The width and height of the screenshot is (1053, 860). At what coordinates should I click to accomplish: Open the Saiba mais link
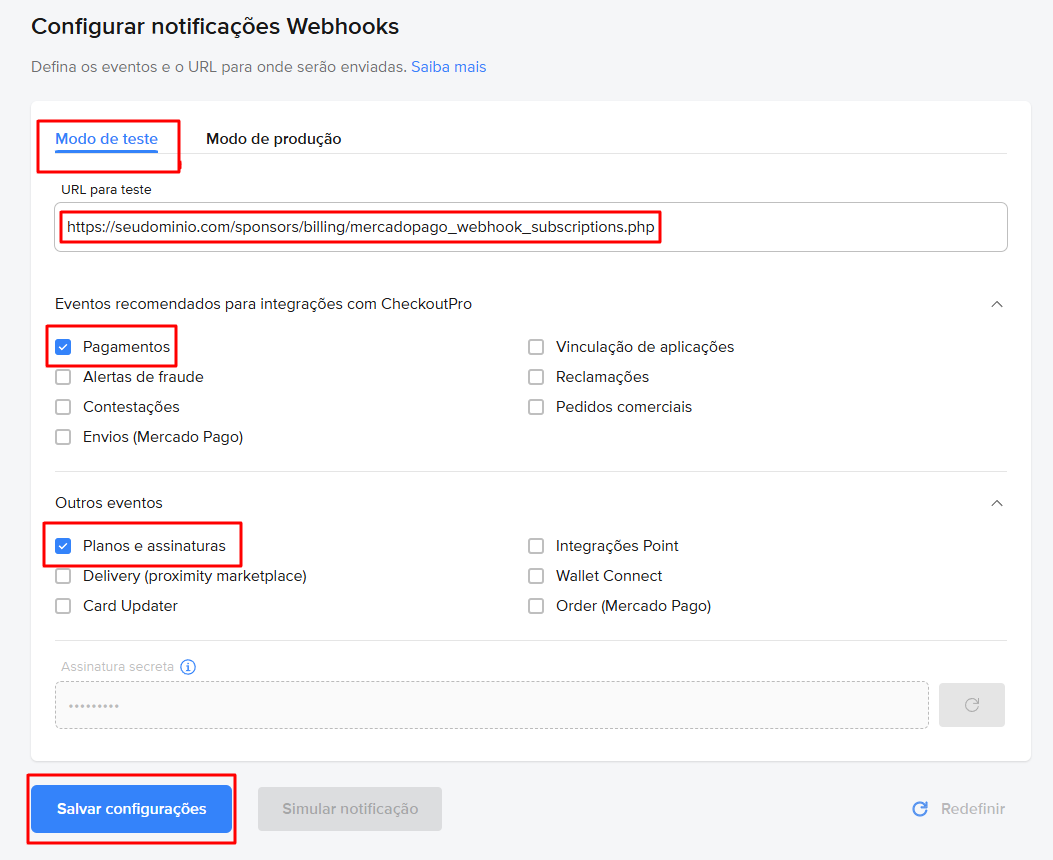448,67
